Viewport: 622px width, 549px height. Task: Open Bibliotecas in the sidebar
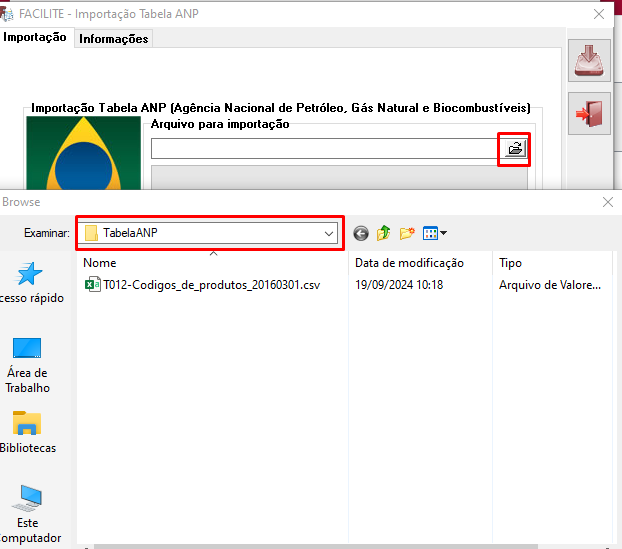[x=28, y=432]
